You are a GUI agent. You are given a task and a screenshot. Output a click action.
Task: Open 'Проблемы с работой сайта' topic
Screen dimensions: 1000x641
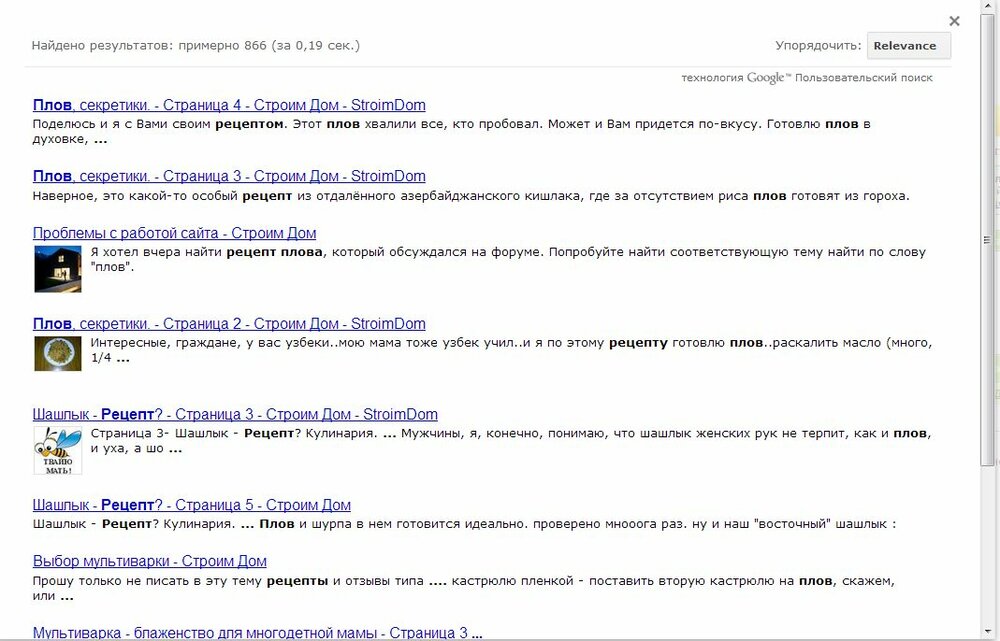pyautogui.click(x=174, y=233)
